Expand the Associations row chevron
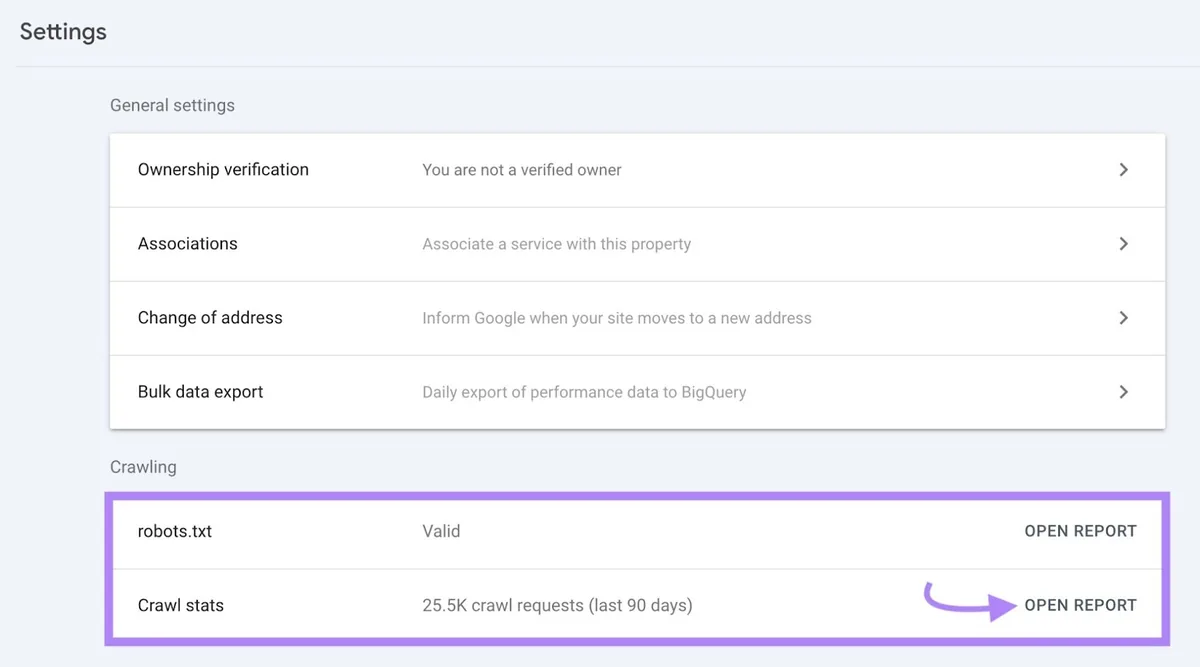Screen dimensions: 1200x667 (x=1123, y=244)
